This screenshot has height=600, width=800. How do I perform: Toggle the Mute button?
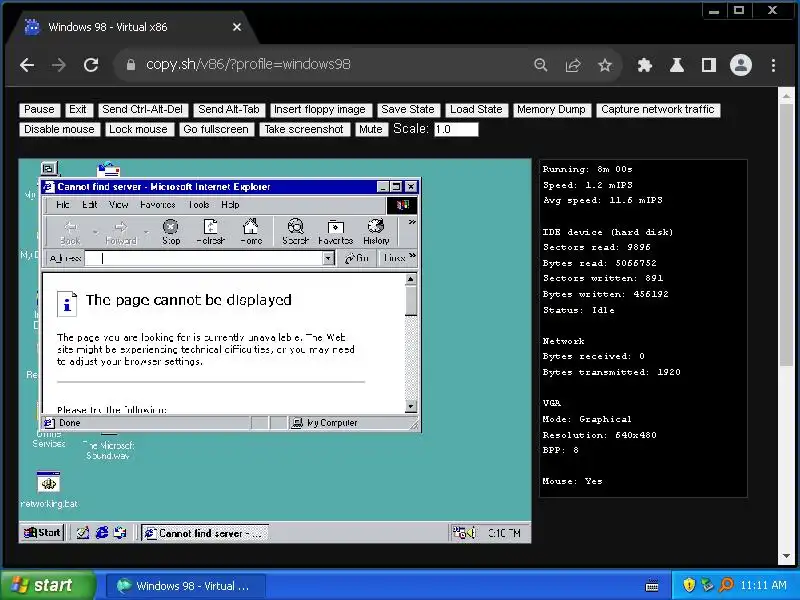[x=371, y=130]
